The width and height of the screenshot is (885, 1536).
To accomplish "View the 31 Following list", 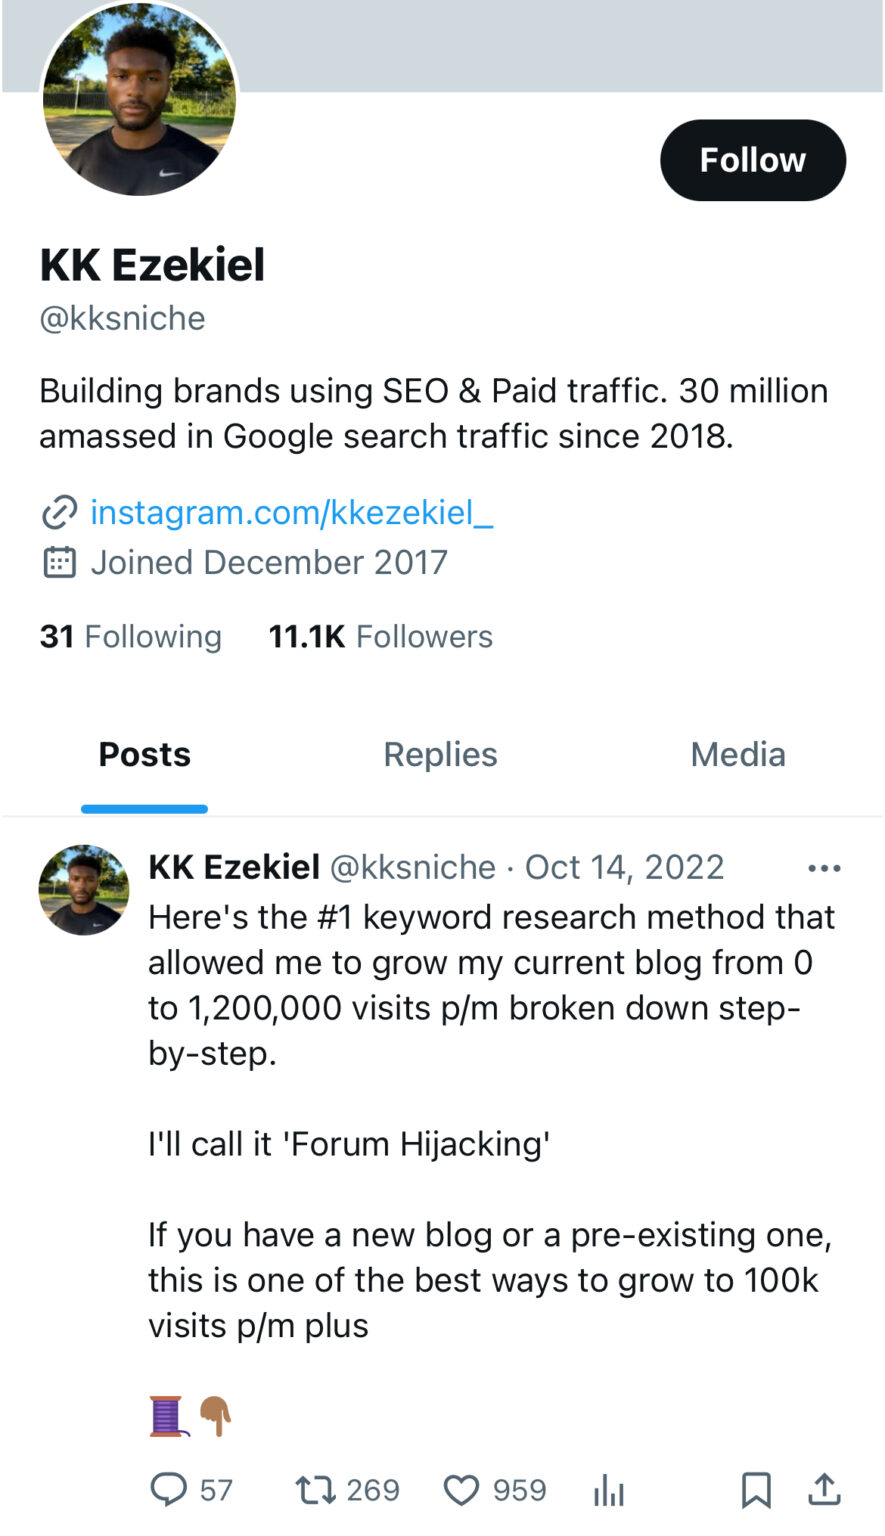I will (131, 637).
